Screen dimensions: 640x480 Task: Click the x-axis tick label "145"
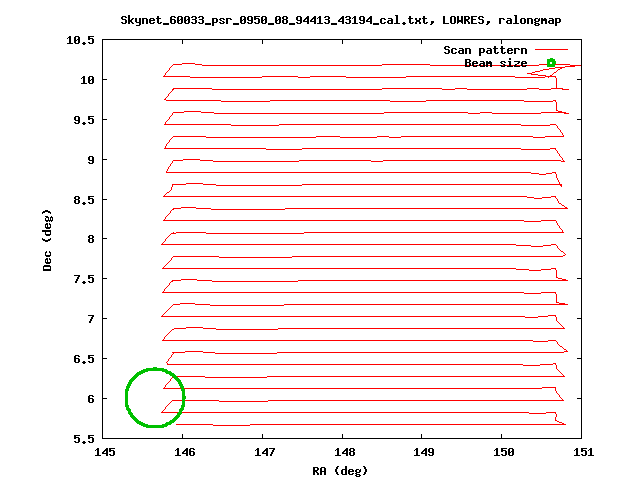tap(105, 452)
